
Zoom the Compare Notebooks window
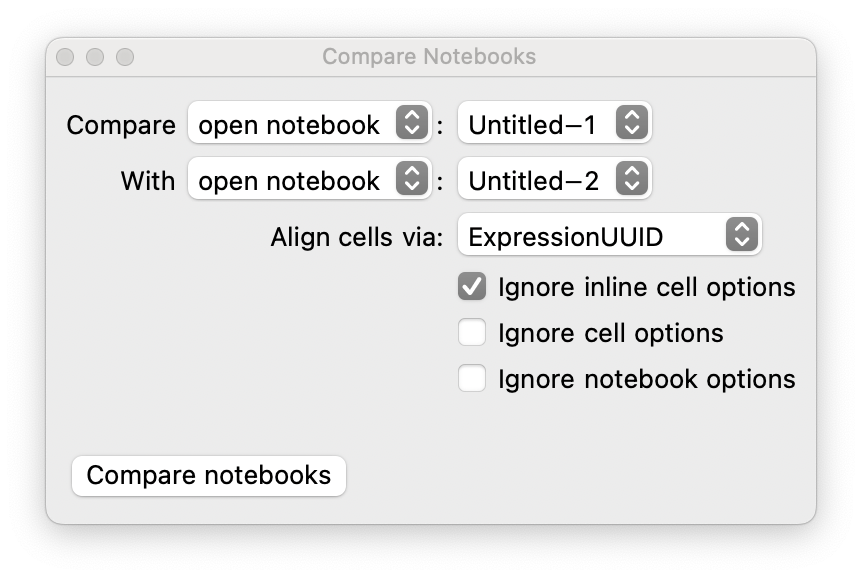(x=125, y=57)
